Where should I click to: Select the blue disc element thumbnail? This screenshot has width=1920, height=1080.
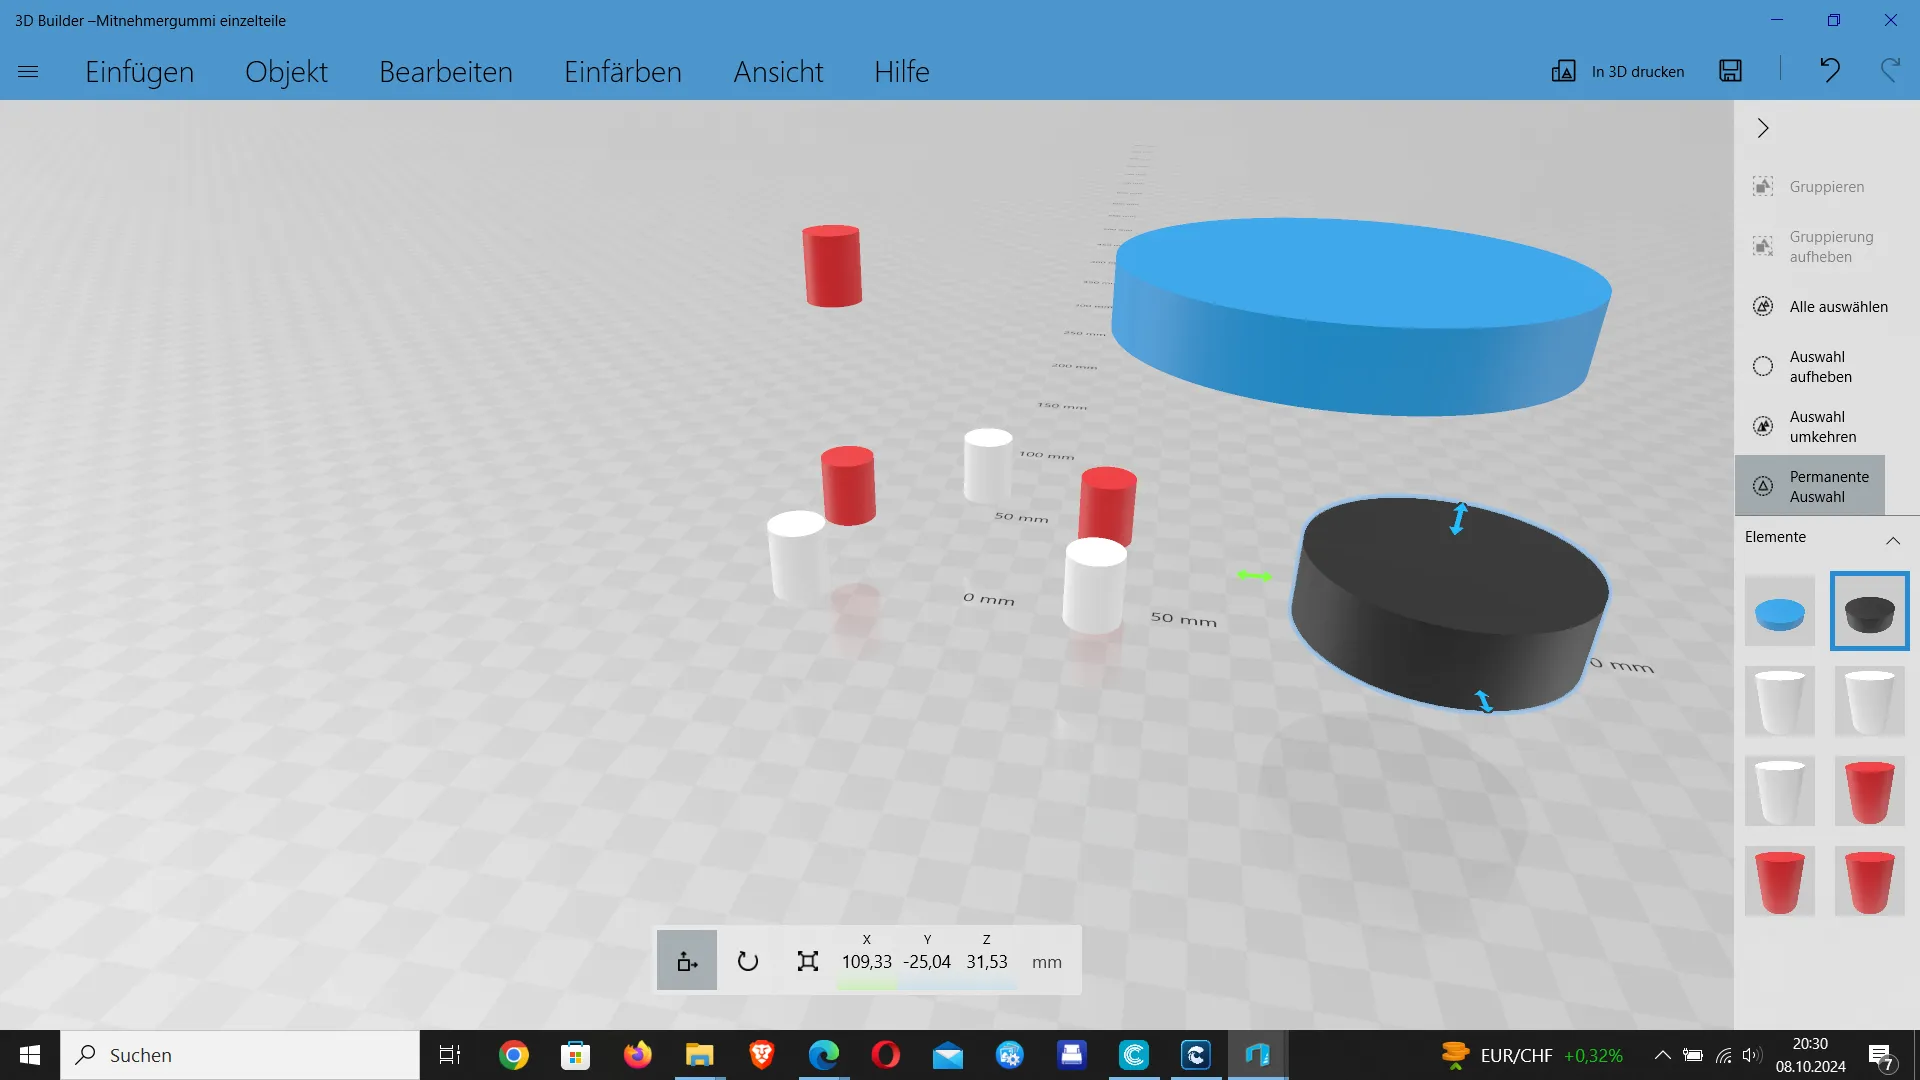point(1779,611)
